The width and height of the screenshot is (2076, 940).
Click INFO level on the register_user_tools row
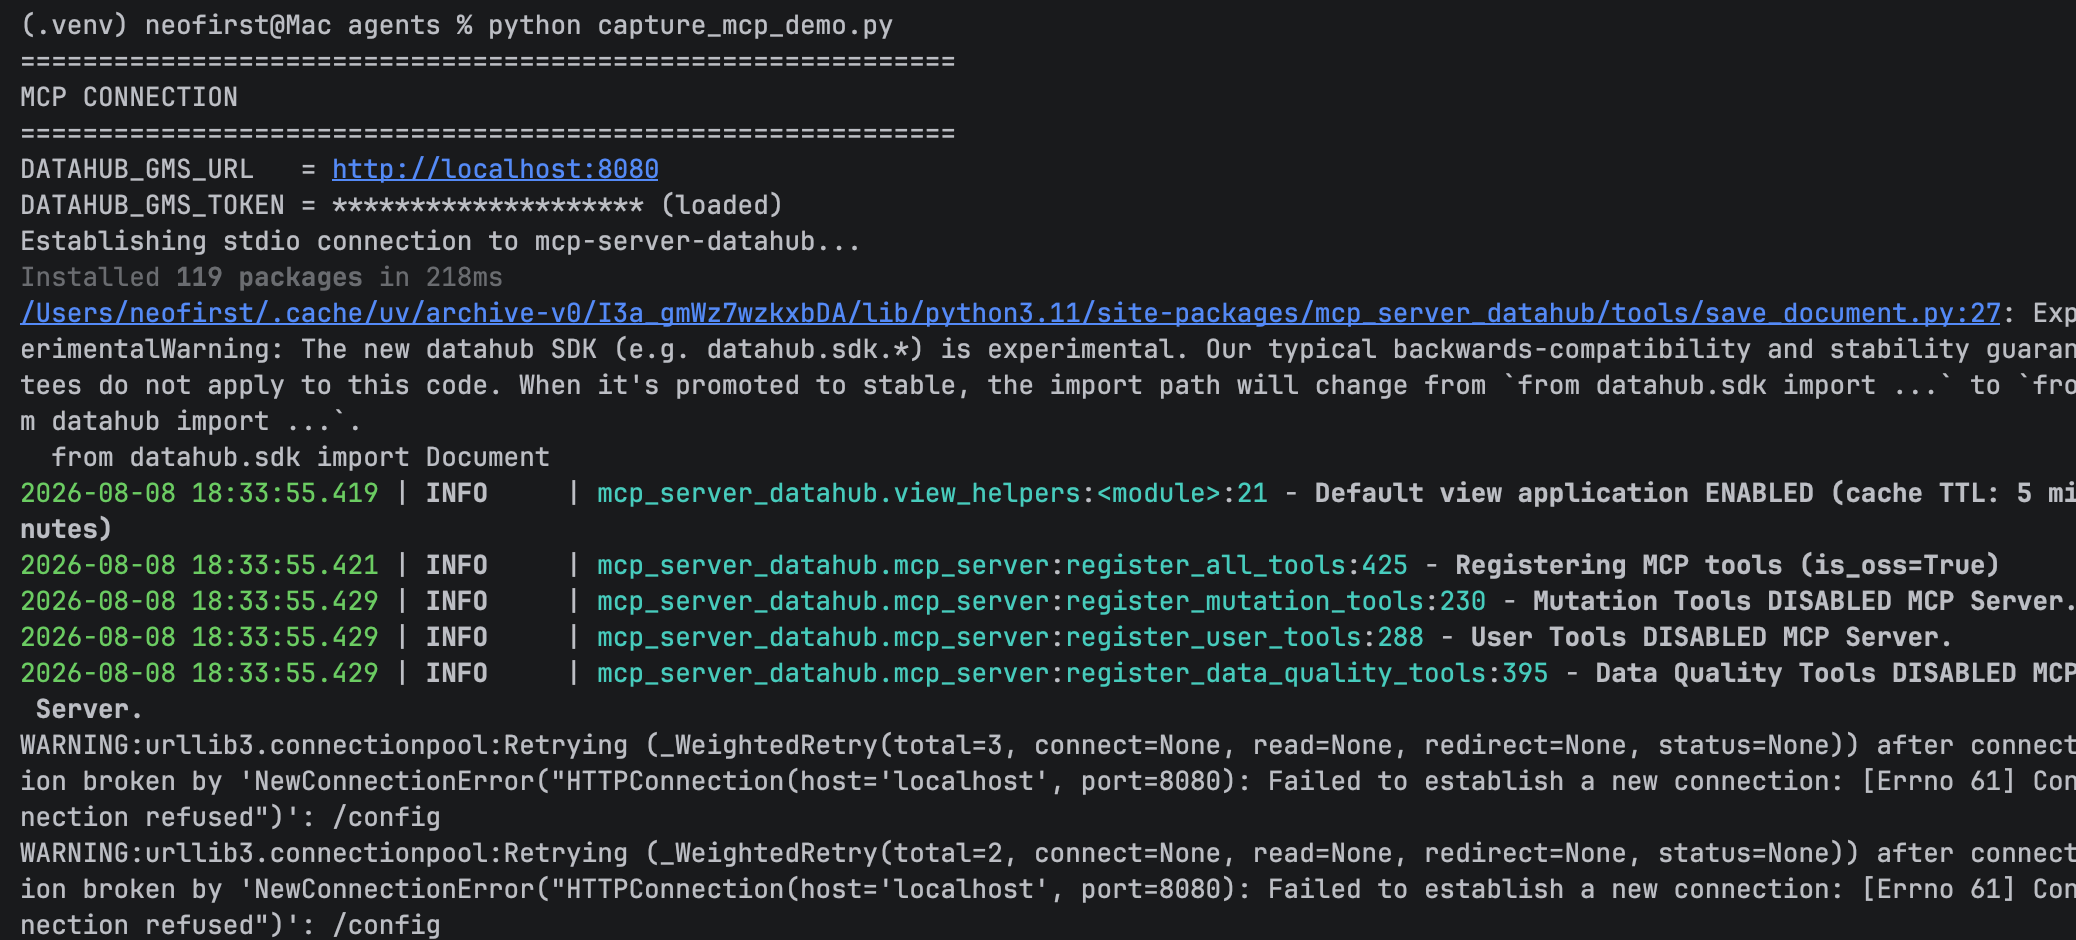pyautogui.click(x=457, y=637)
